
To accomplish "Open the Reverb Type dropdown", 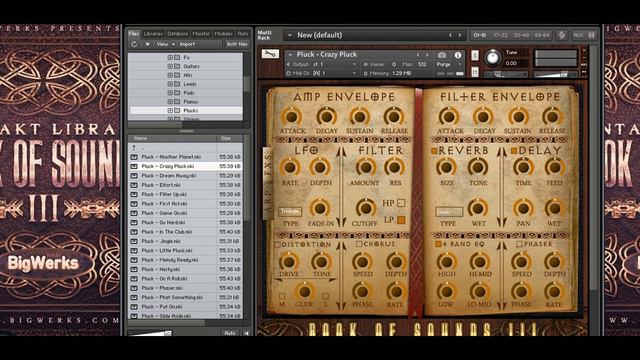I will pyautogui.click(x=449, y=211).
